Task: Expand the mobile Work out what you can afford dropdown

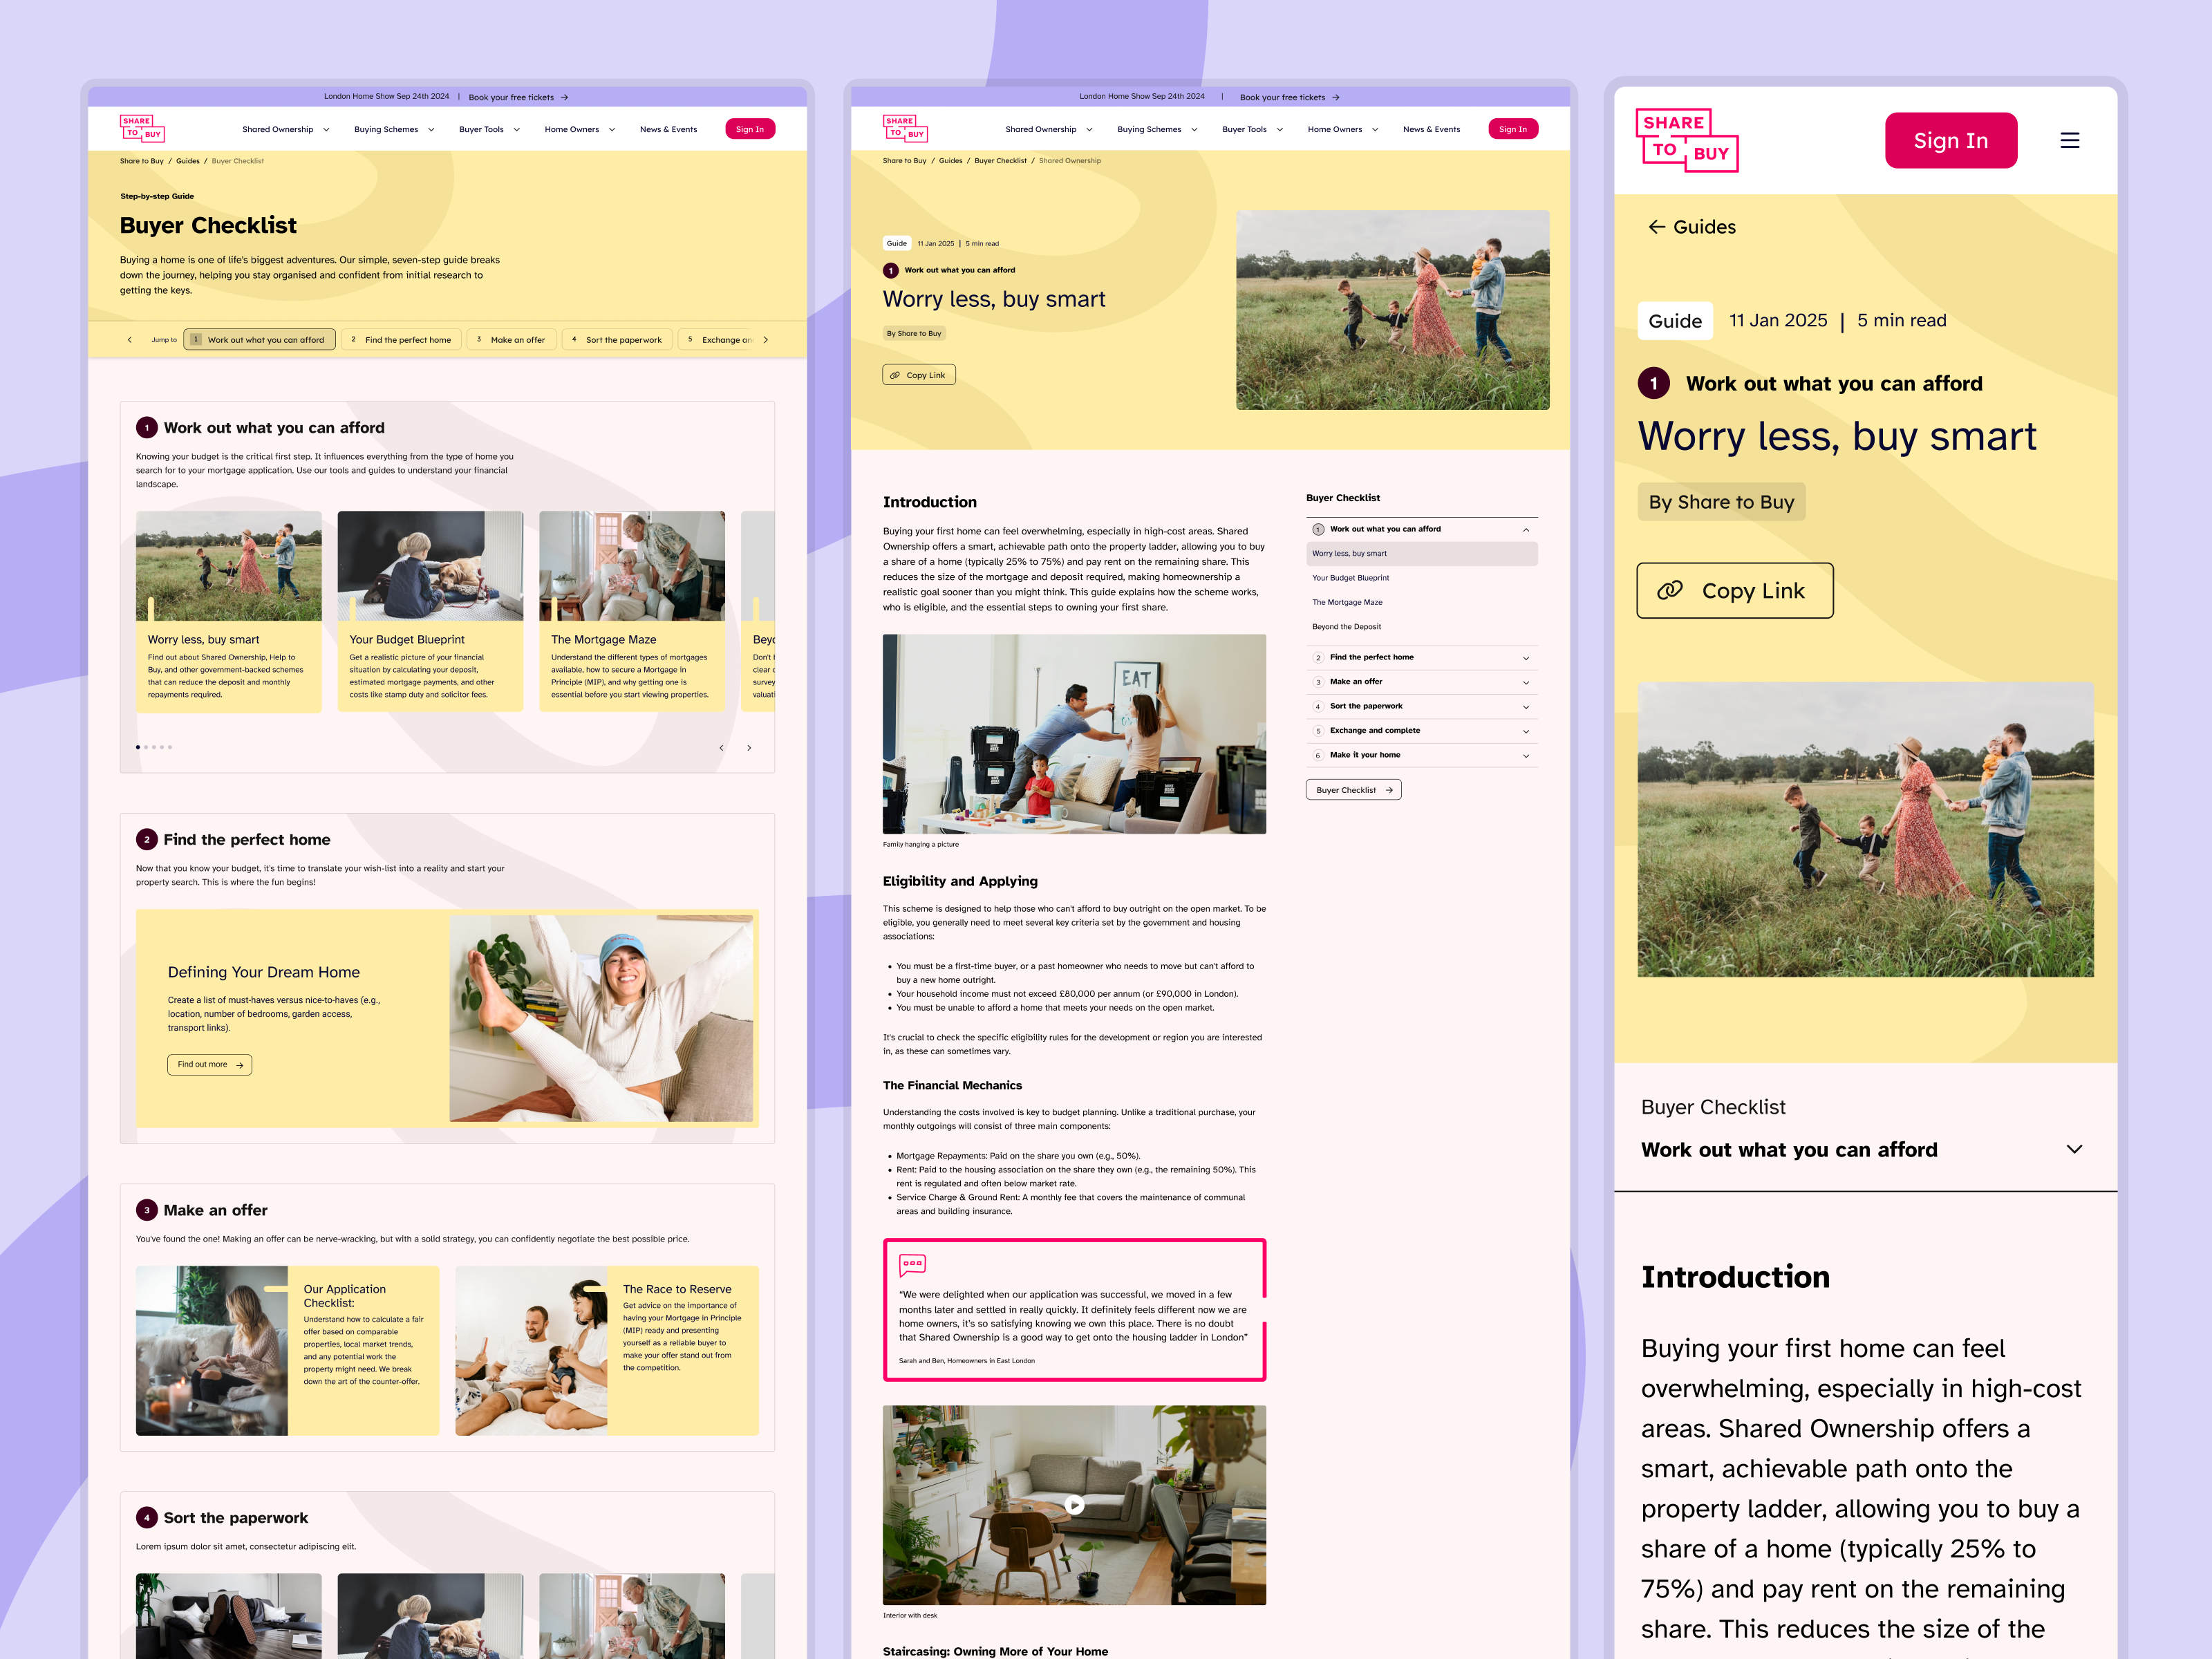Action: point(2074,1149)
